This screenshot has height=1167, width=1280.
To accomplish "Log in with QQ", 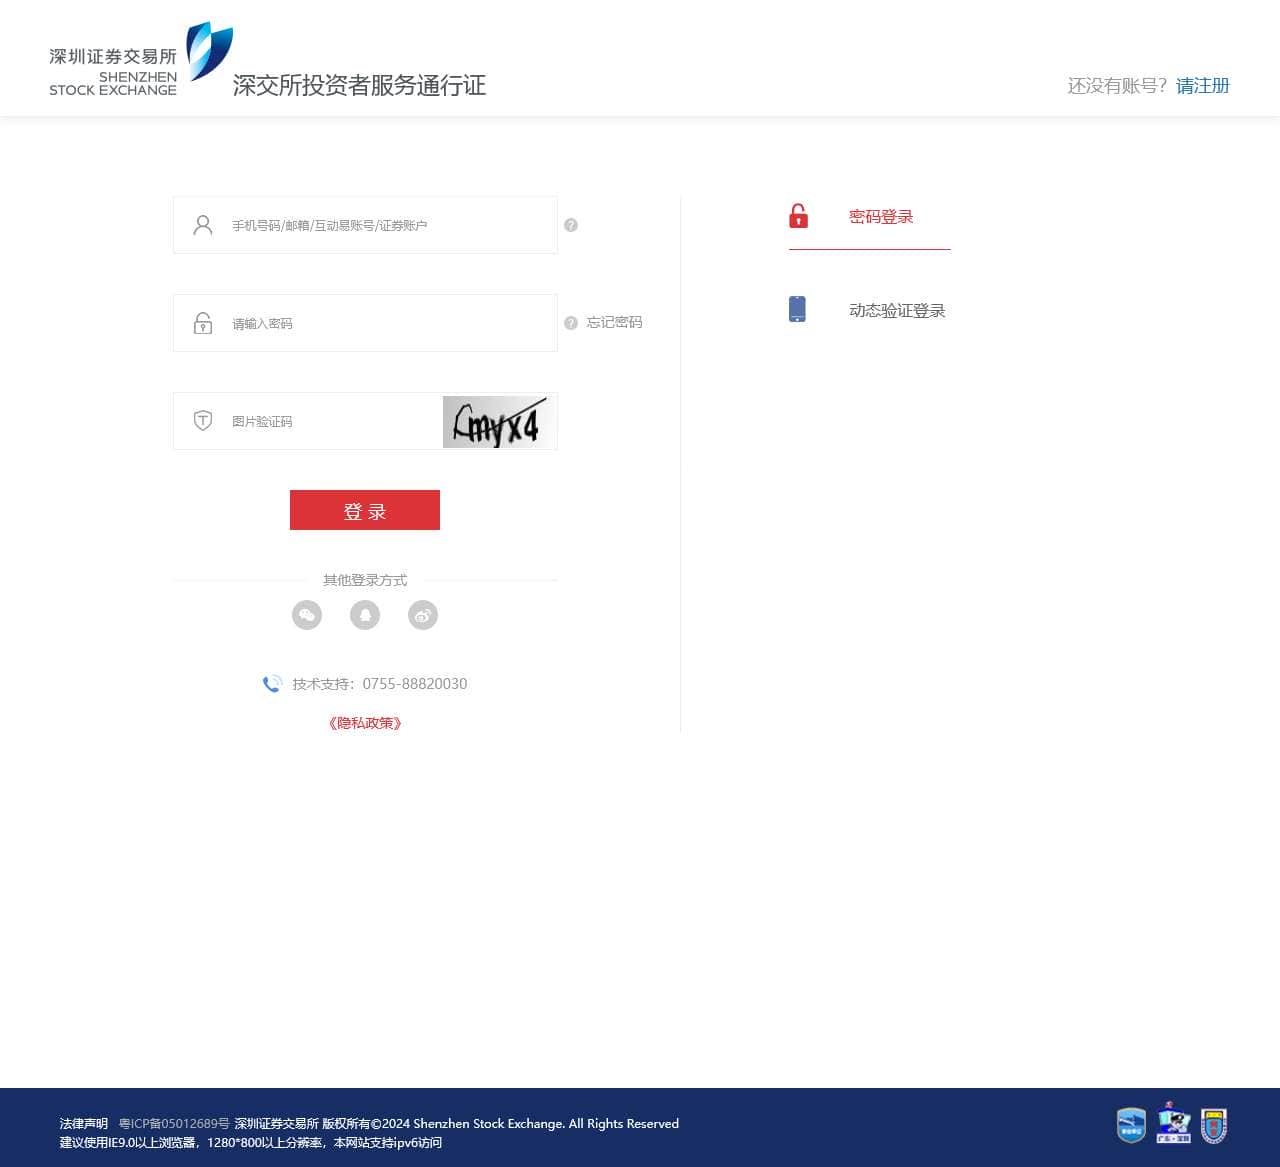I will pos(365,614).
